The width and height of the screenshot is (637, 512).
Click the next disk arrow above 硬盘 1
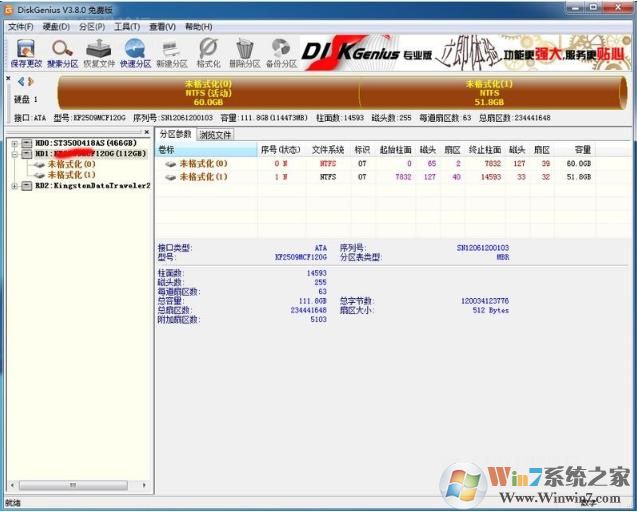pyautogui.click(x=31, y=81)
